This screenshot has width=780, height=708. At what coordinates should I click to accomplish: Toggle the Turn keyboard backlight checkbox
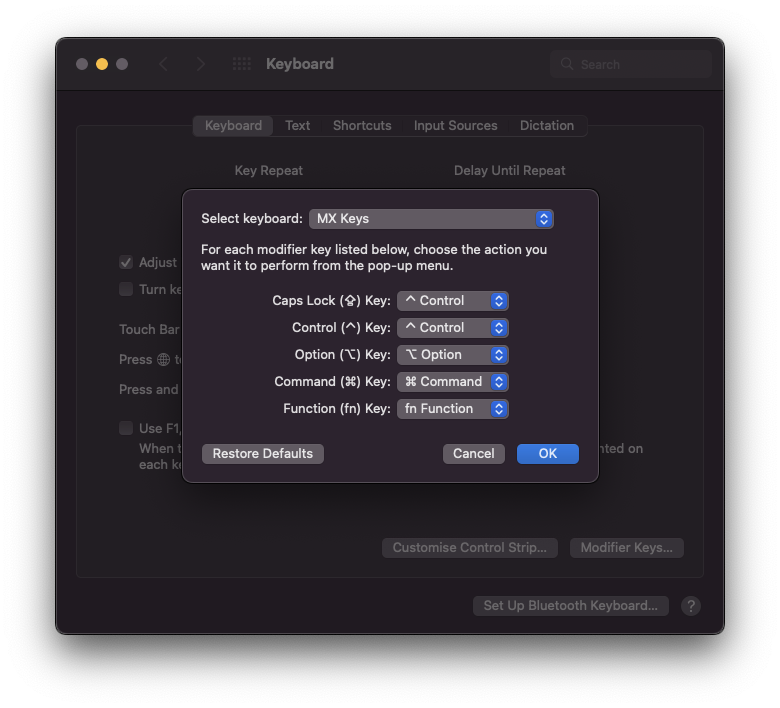[126, 289]
